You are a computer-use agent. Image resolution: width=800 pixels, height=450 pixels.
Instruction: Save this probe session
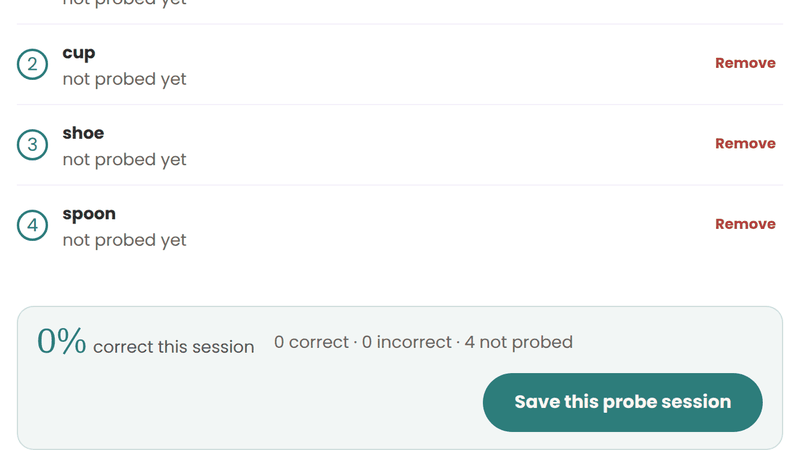(622, 402)
